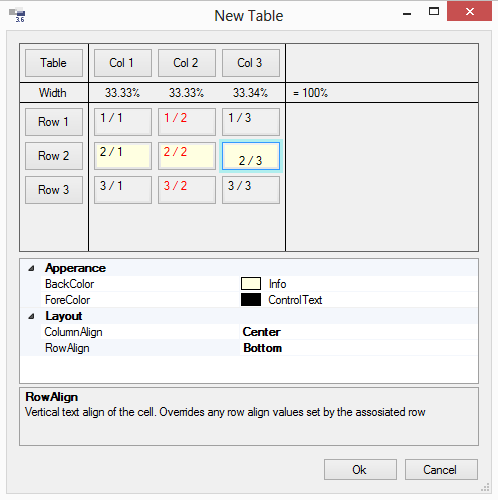Viewport: 498px width, 500px height.
Task: Select the Row 3 button
Action: pyautogui.click(x=54, y=190)
